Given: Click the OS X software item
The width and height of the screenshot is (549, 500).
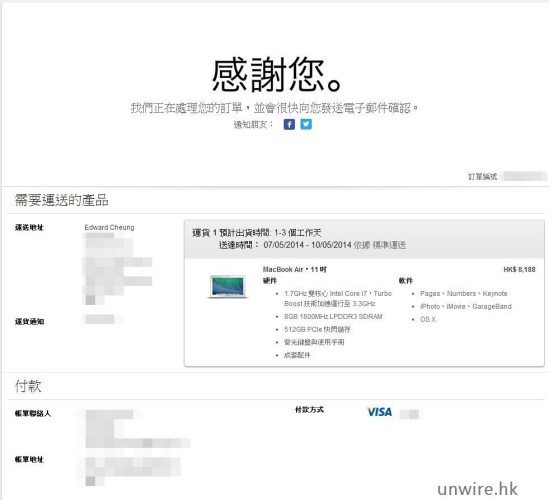Looking at the screenshot, I should click(x=428, y=319).
